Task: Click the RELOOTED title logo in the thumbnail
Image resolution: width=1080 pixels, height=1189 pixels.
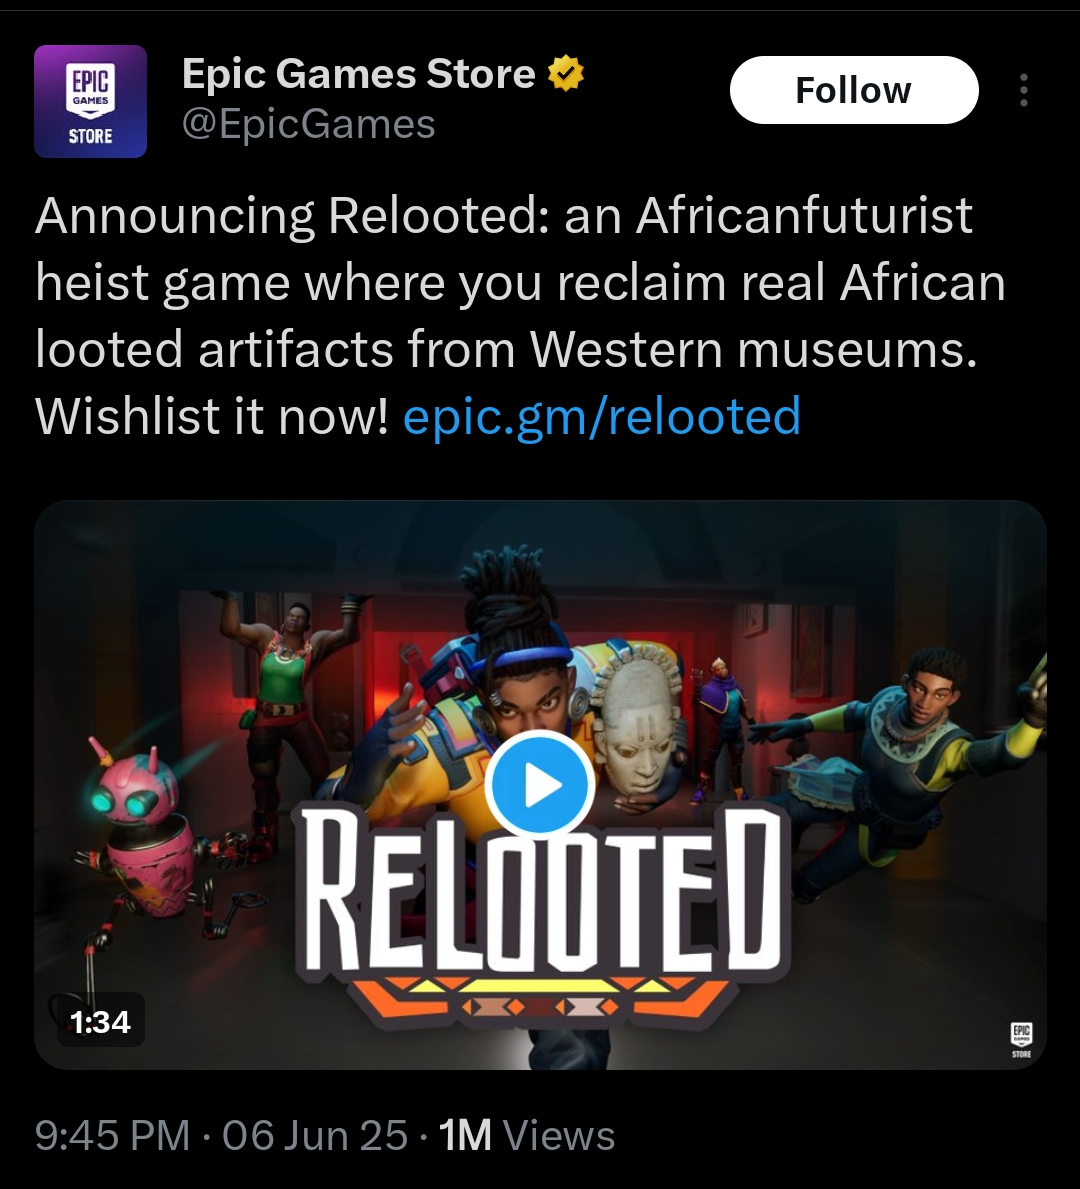Action: click(540, 902)
